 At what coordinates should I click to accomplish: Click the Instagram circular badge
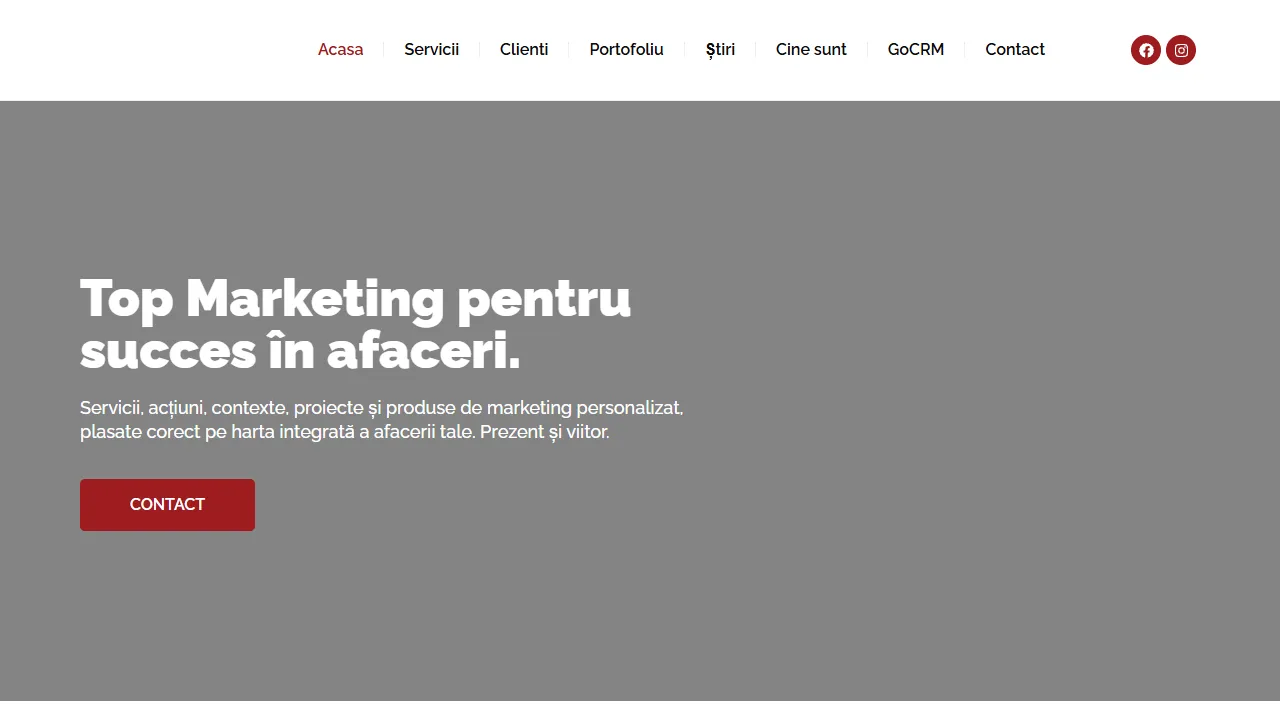click(x=1181, y=49)
